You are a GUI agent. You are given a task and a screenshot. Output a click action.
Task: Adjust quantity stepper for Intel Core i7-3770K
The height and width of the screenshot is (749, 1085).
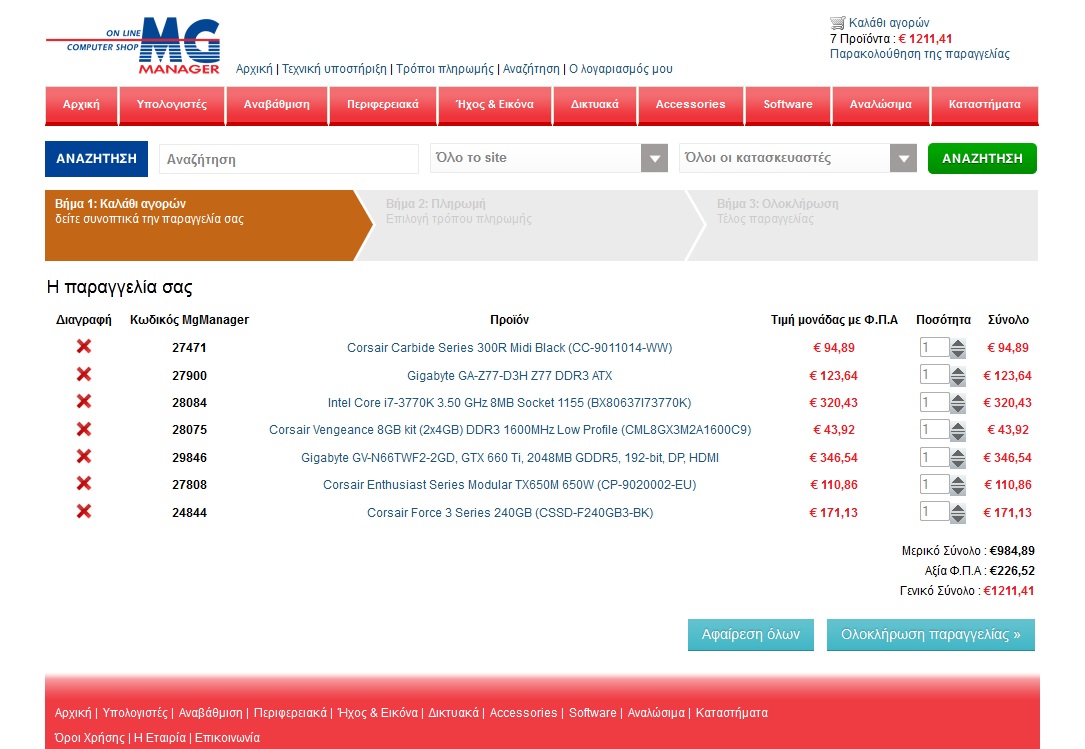click(958, 403)
